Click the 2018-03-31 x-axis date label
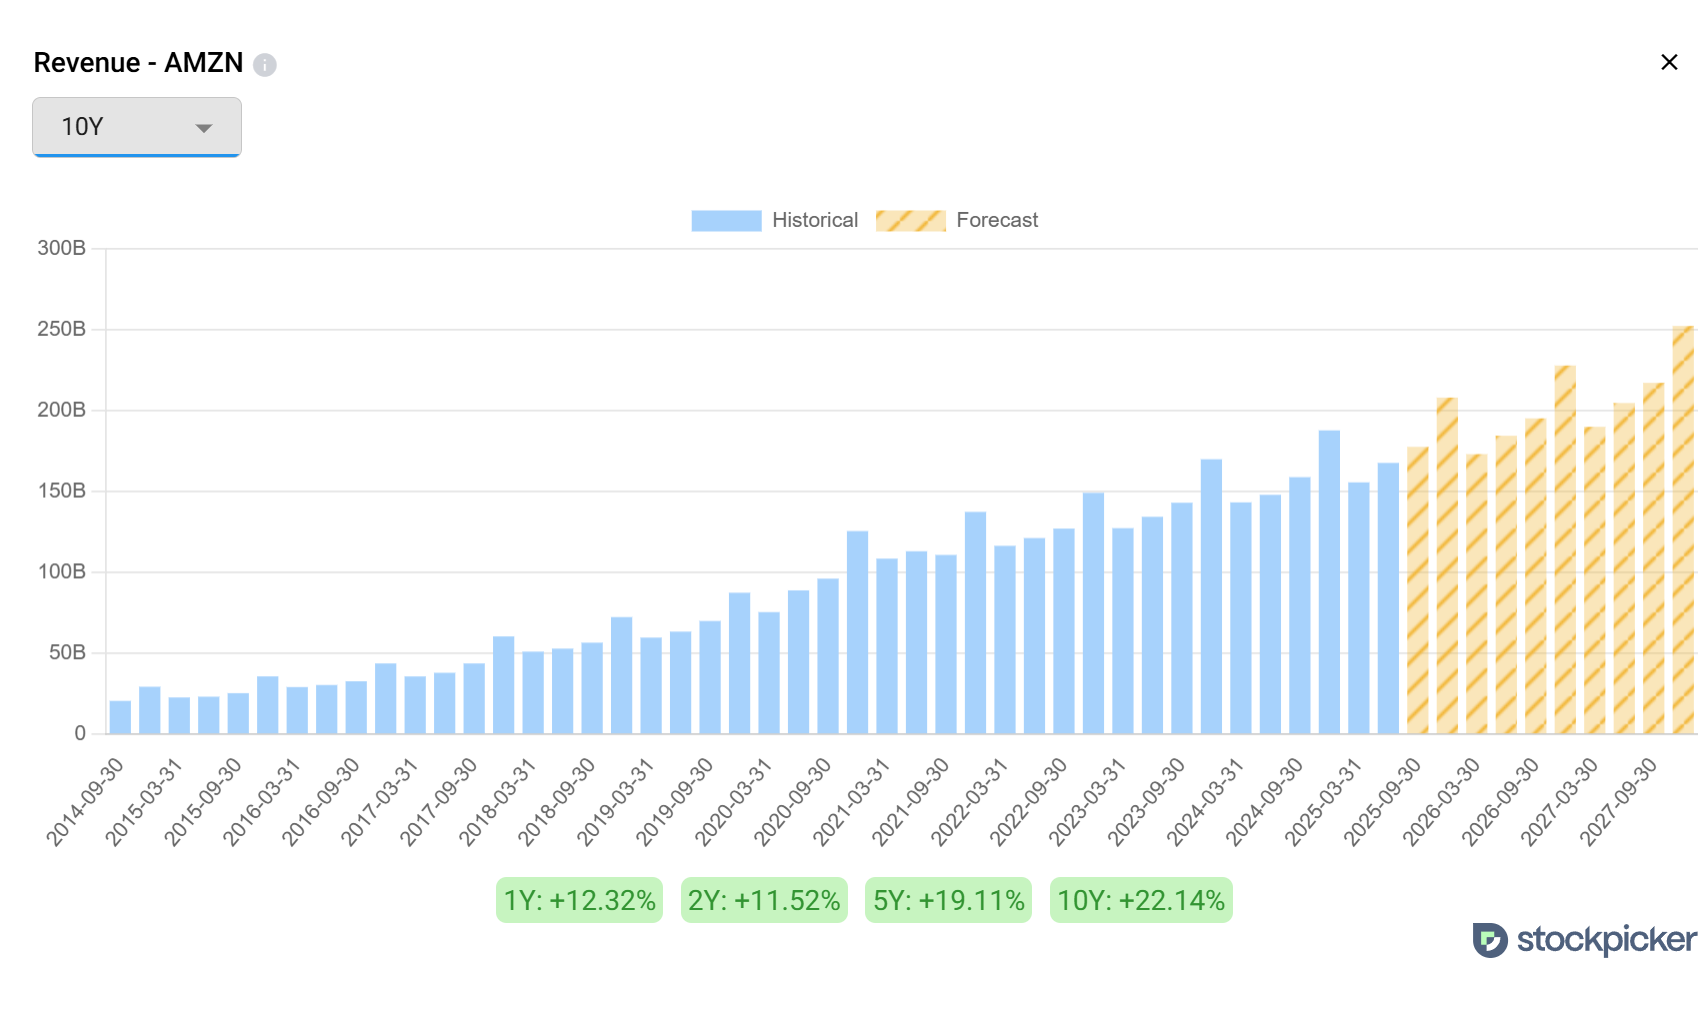This screenshot has height=1028, width=1707. (498, 802)
